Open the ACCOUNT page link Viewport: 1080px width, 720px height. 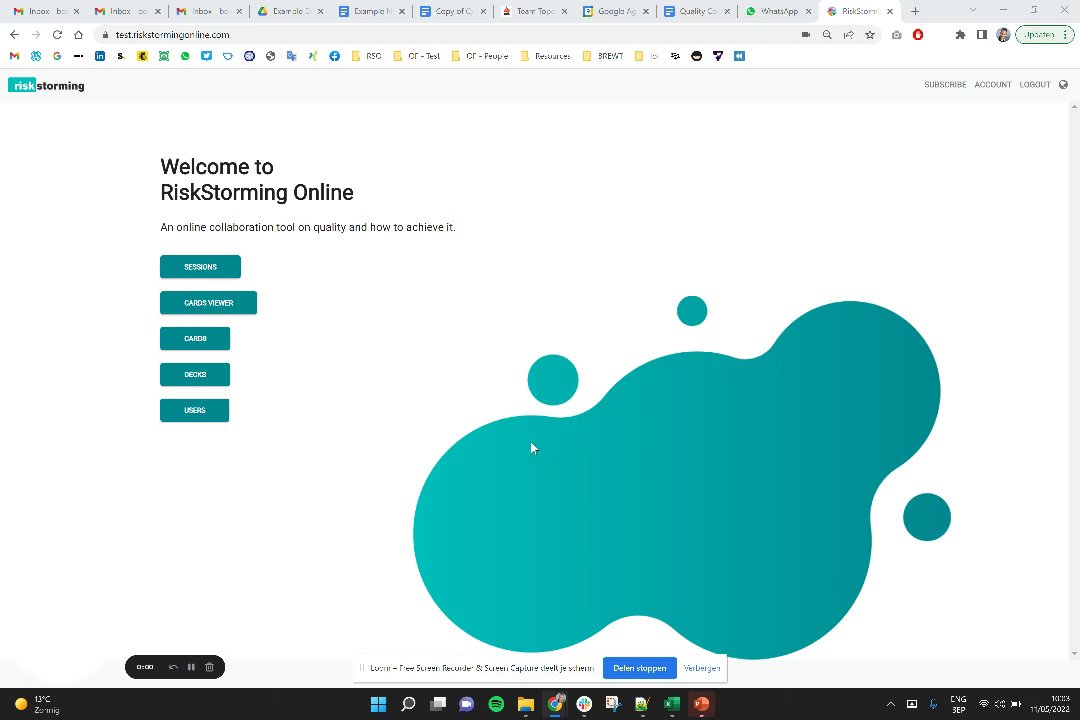993,85
